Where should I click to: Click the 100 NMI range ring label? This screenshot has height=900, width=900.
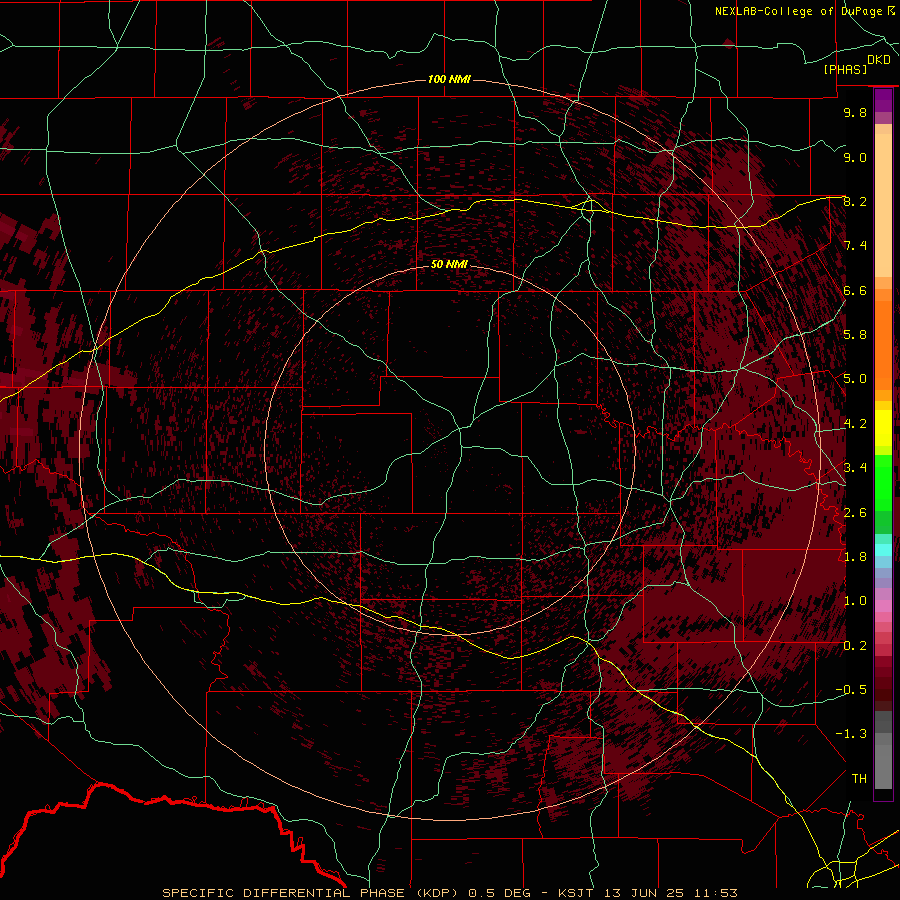449,79
